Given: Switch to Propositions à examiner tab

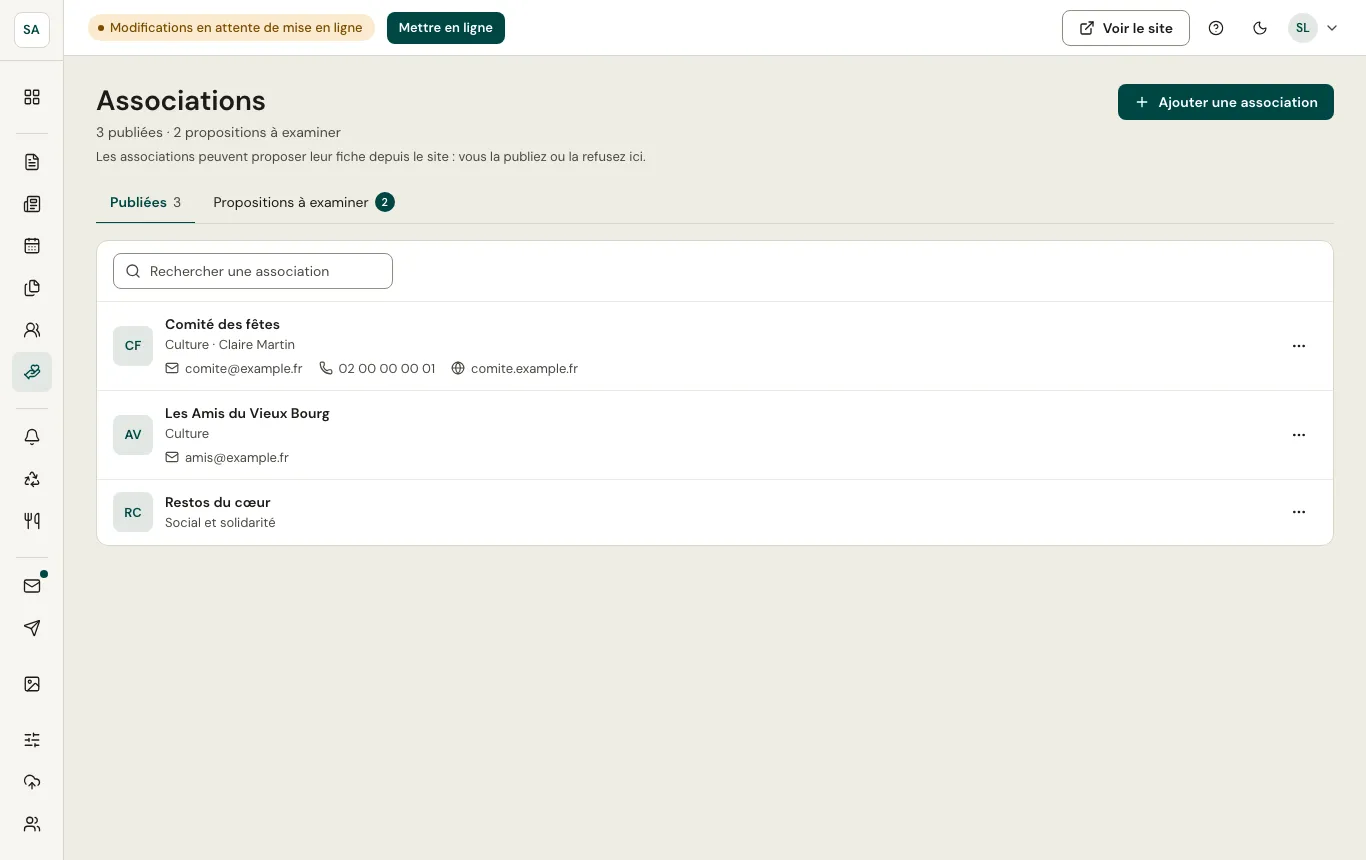Looking at the screenshot, I should pyautogui.click(x=304, y=202).
